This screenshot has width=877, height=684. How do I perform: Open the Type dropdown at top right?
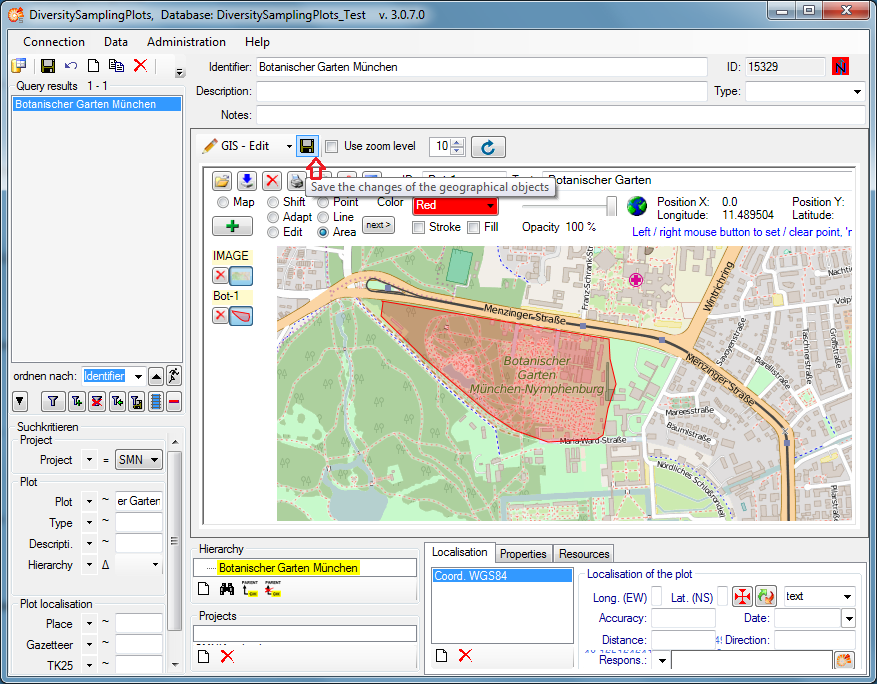click(857, 91)
